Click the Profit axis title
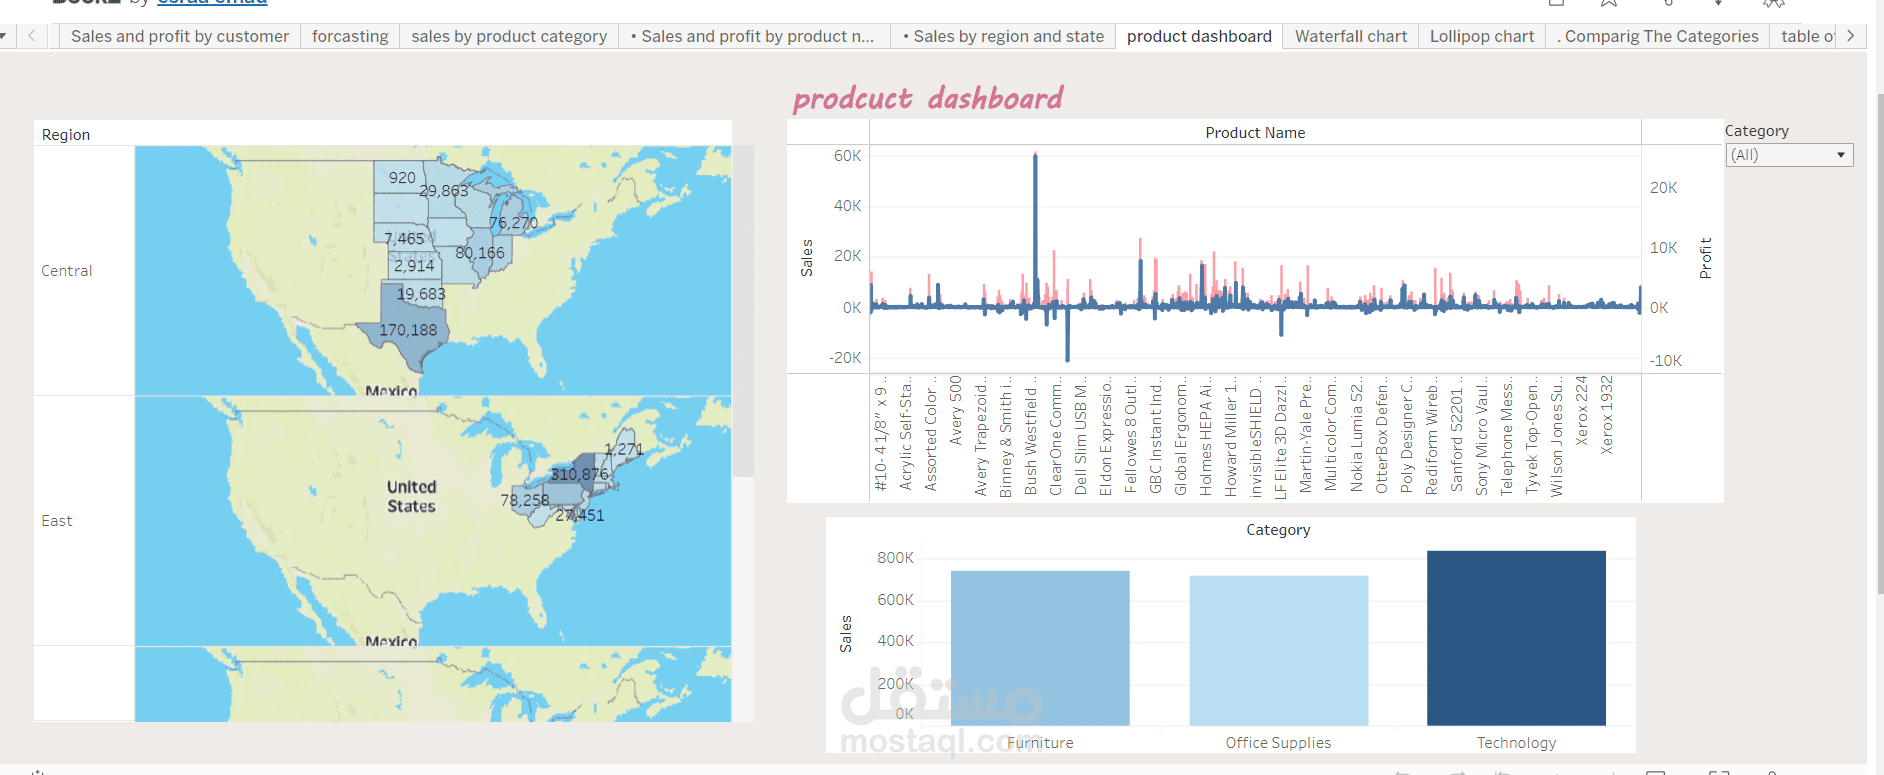Image resolution: width=1884 pixels, height=775 pixels. [x=1706, y=258]
